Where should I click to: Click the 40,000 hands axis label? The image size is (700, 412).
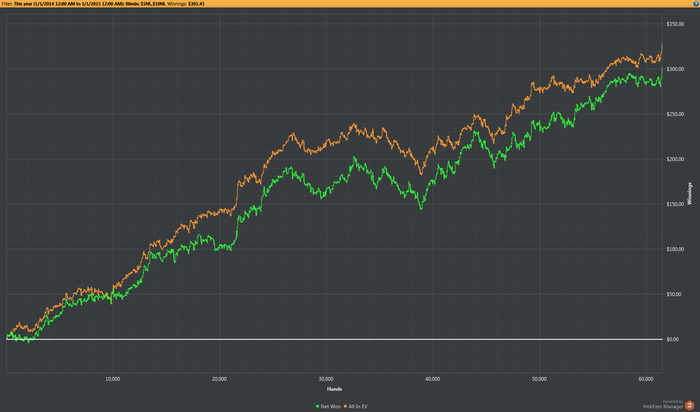pos(433,379)
